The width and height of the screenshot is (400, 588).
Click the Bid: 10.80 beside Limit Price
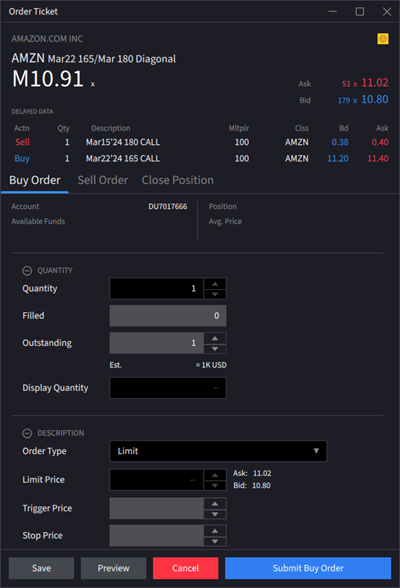pyautogui.click(x=252, y=486)
